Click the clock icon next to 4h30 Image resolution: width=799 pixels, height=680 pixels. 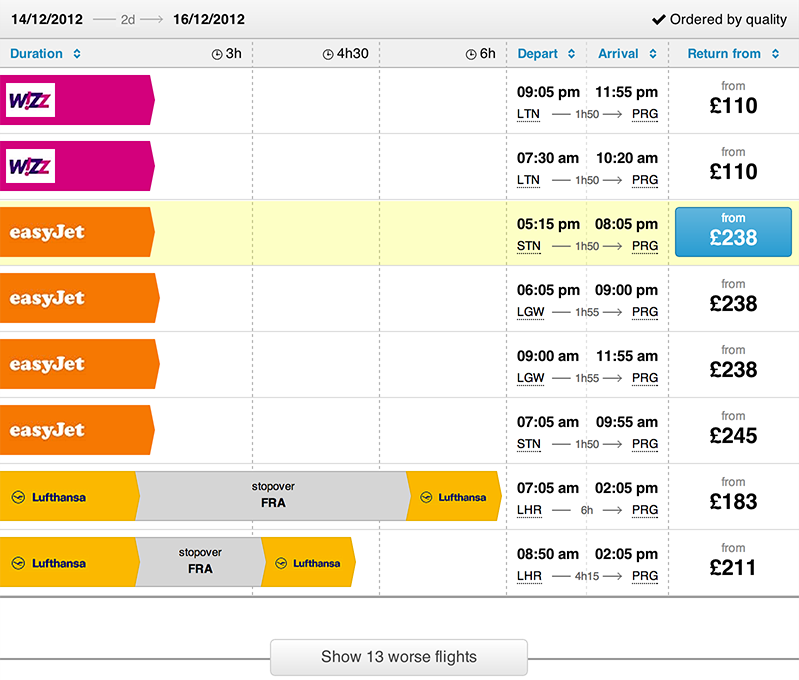point(330,54)
